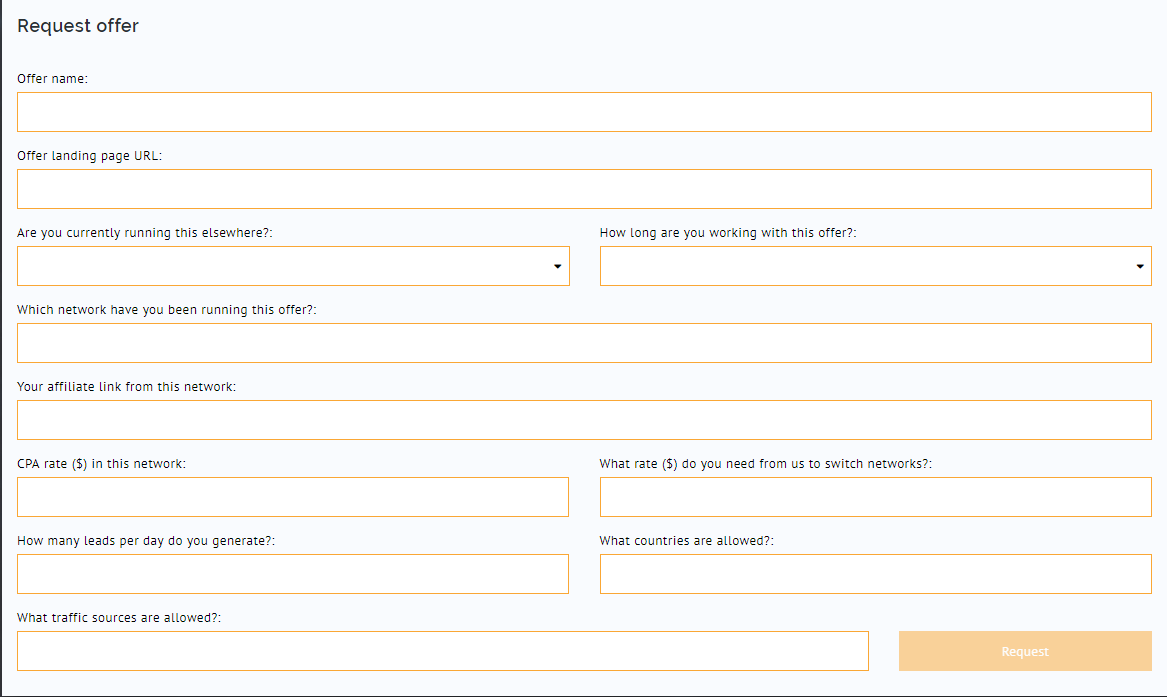Screen dimensions: 1167x697
Task: Click the 'How long are you working with this offer?:' label
Action: [728, 233]
